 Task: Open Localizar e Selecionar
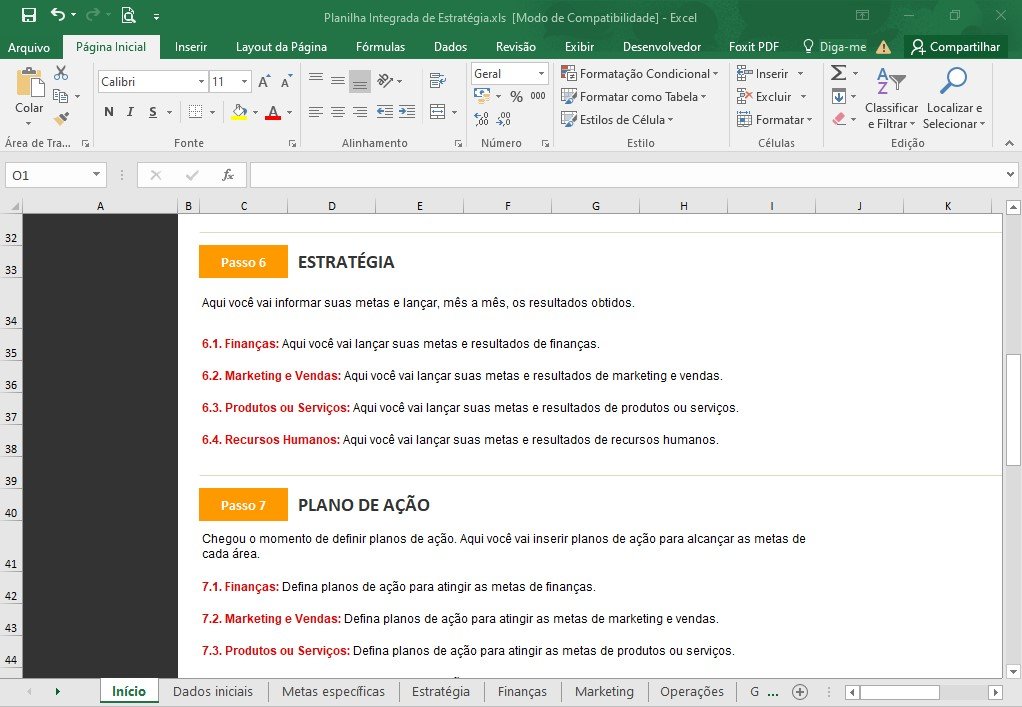pyautogui.click(x=954, y=98)
